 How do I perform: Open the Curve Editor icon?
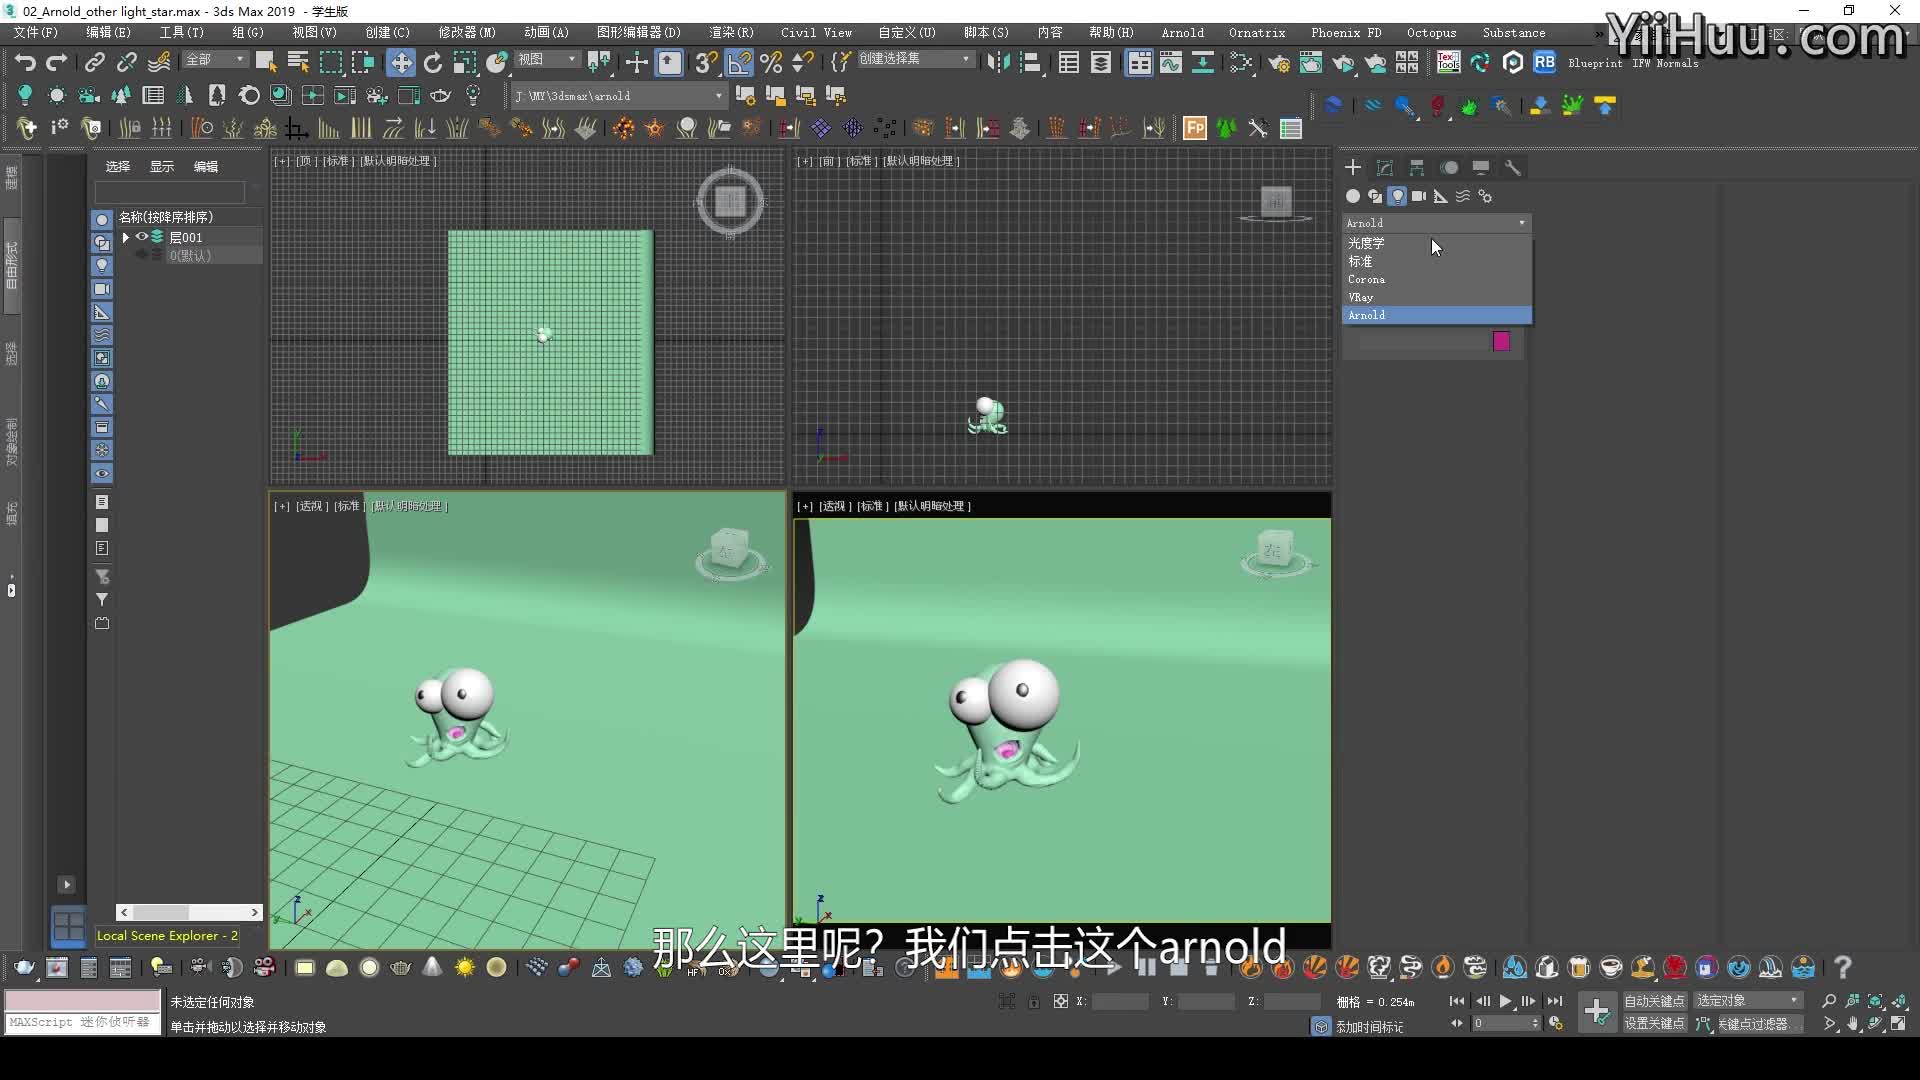point(1171,62)
